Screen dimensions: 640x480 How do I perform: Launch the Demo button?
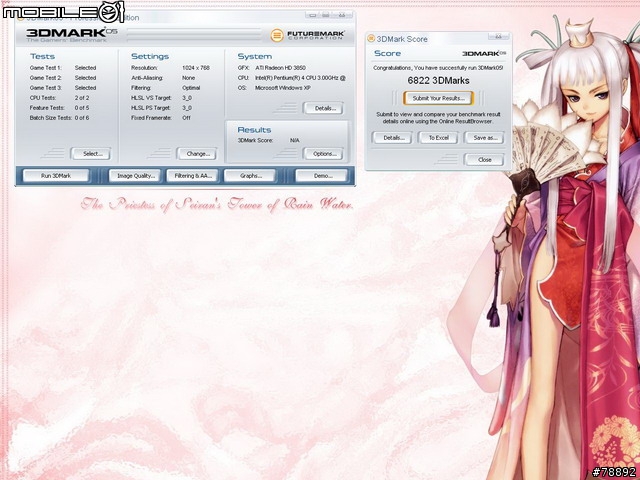[x=322, y=176]
